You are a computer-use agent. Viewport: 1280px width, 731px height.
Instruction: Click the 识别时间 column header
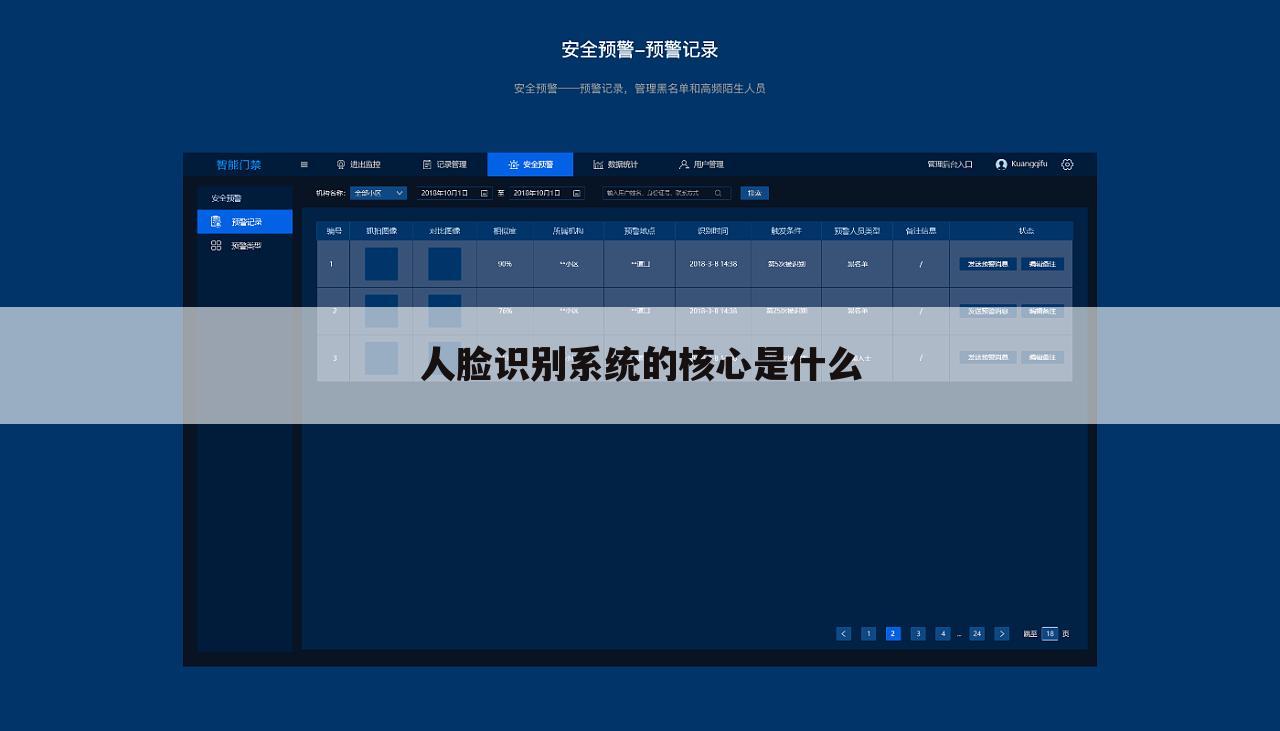[x=713, y=231]
